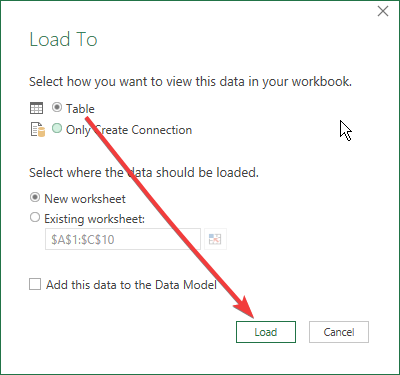Viewport: 400px width, 375px height.
Task: Select the New worksheet radio button
Action: pos(35,197)
